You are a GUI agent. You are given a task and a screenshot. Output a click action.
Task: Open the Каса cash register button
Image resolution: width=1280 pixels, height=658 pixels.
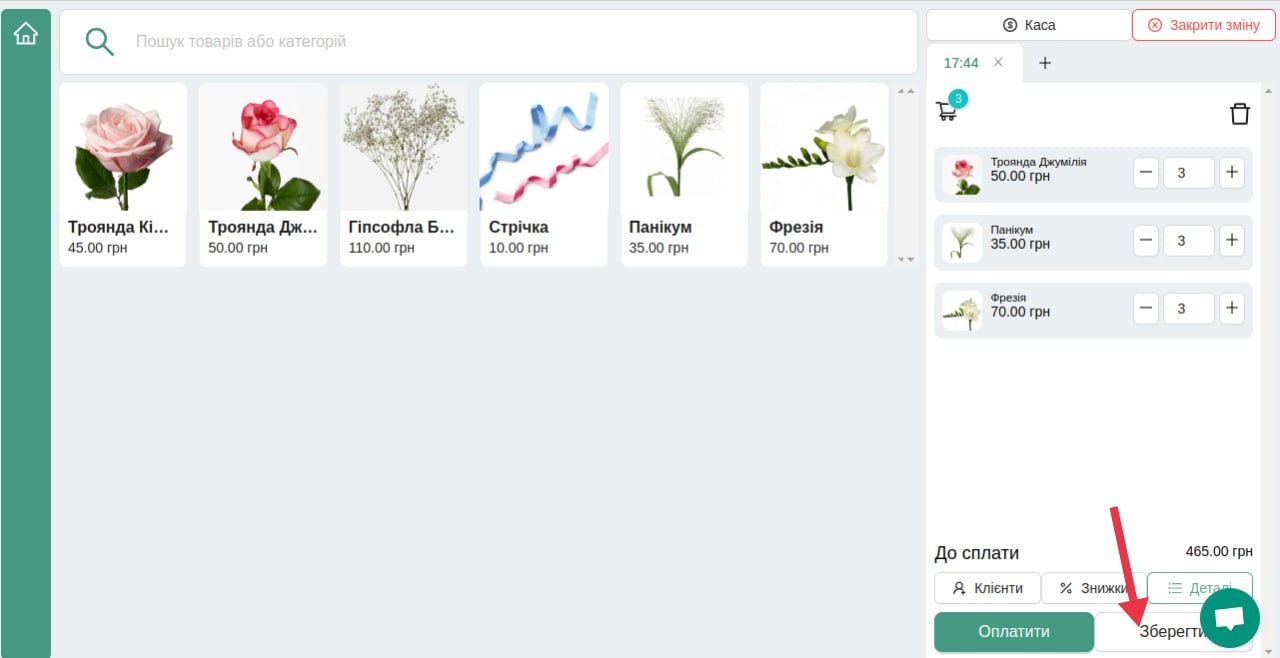1029,25
